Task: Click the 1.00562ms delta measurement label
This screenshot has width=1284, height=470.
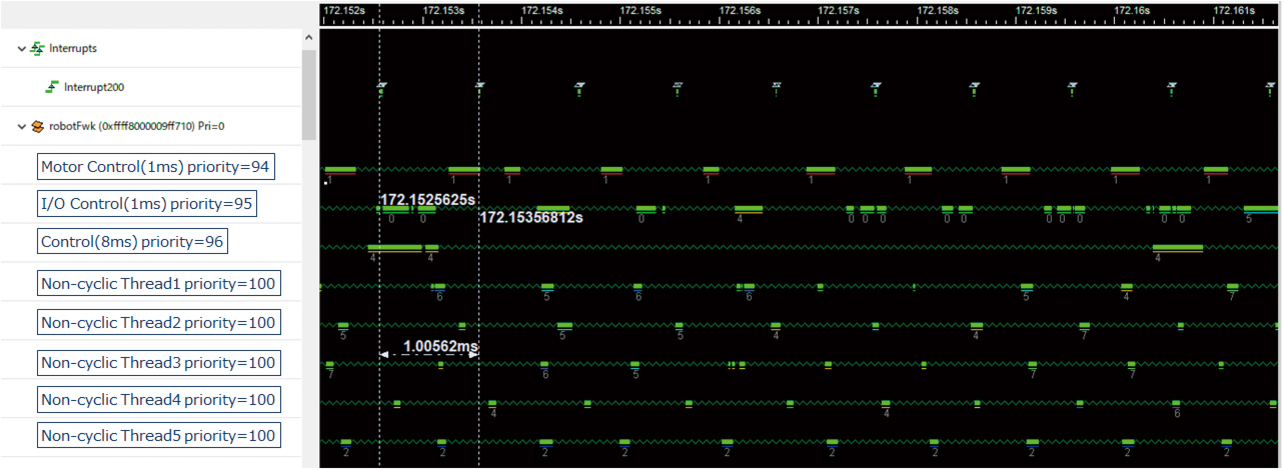Action: (440, 347)
